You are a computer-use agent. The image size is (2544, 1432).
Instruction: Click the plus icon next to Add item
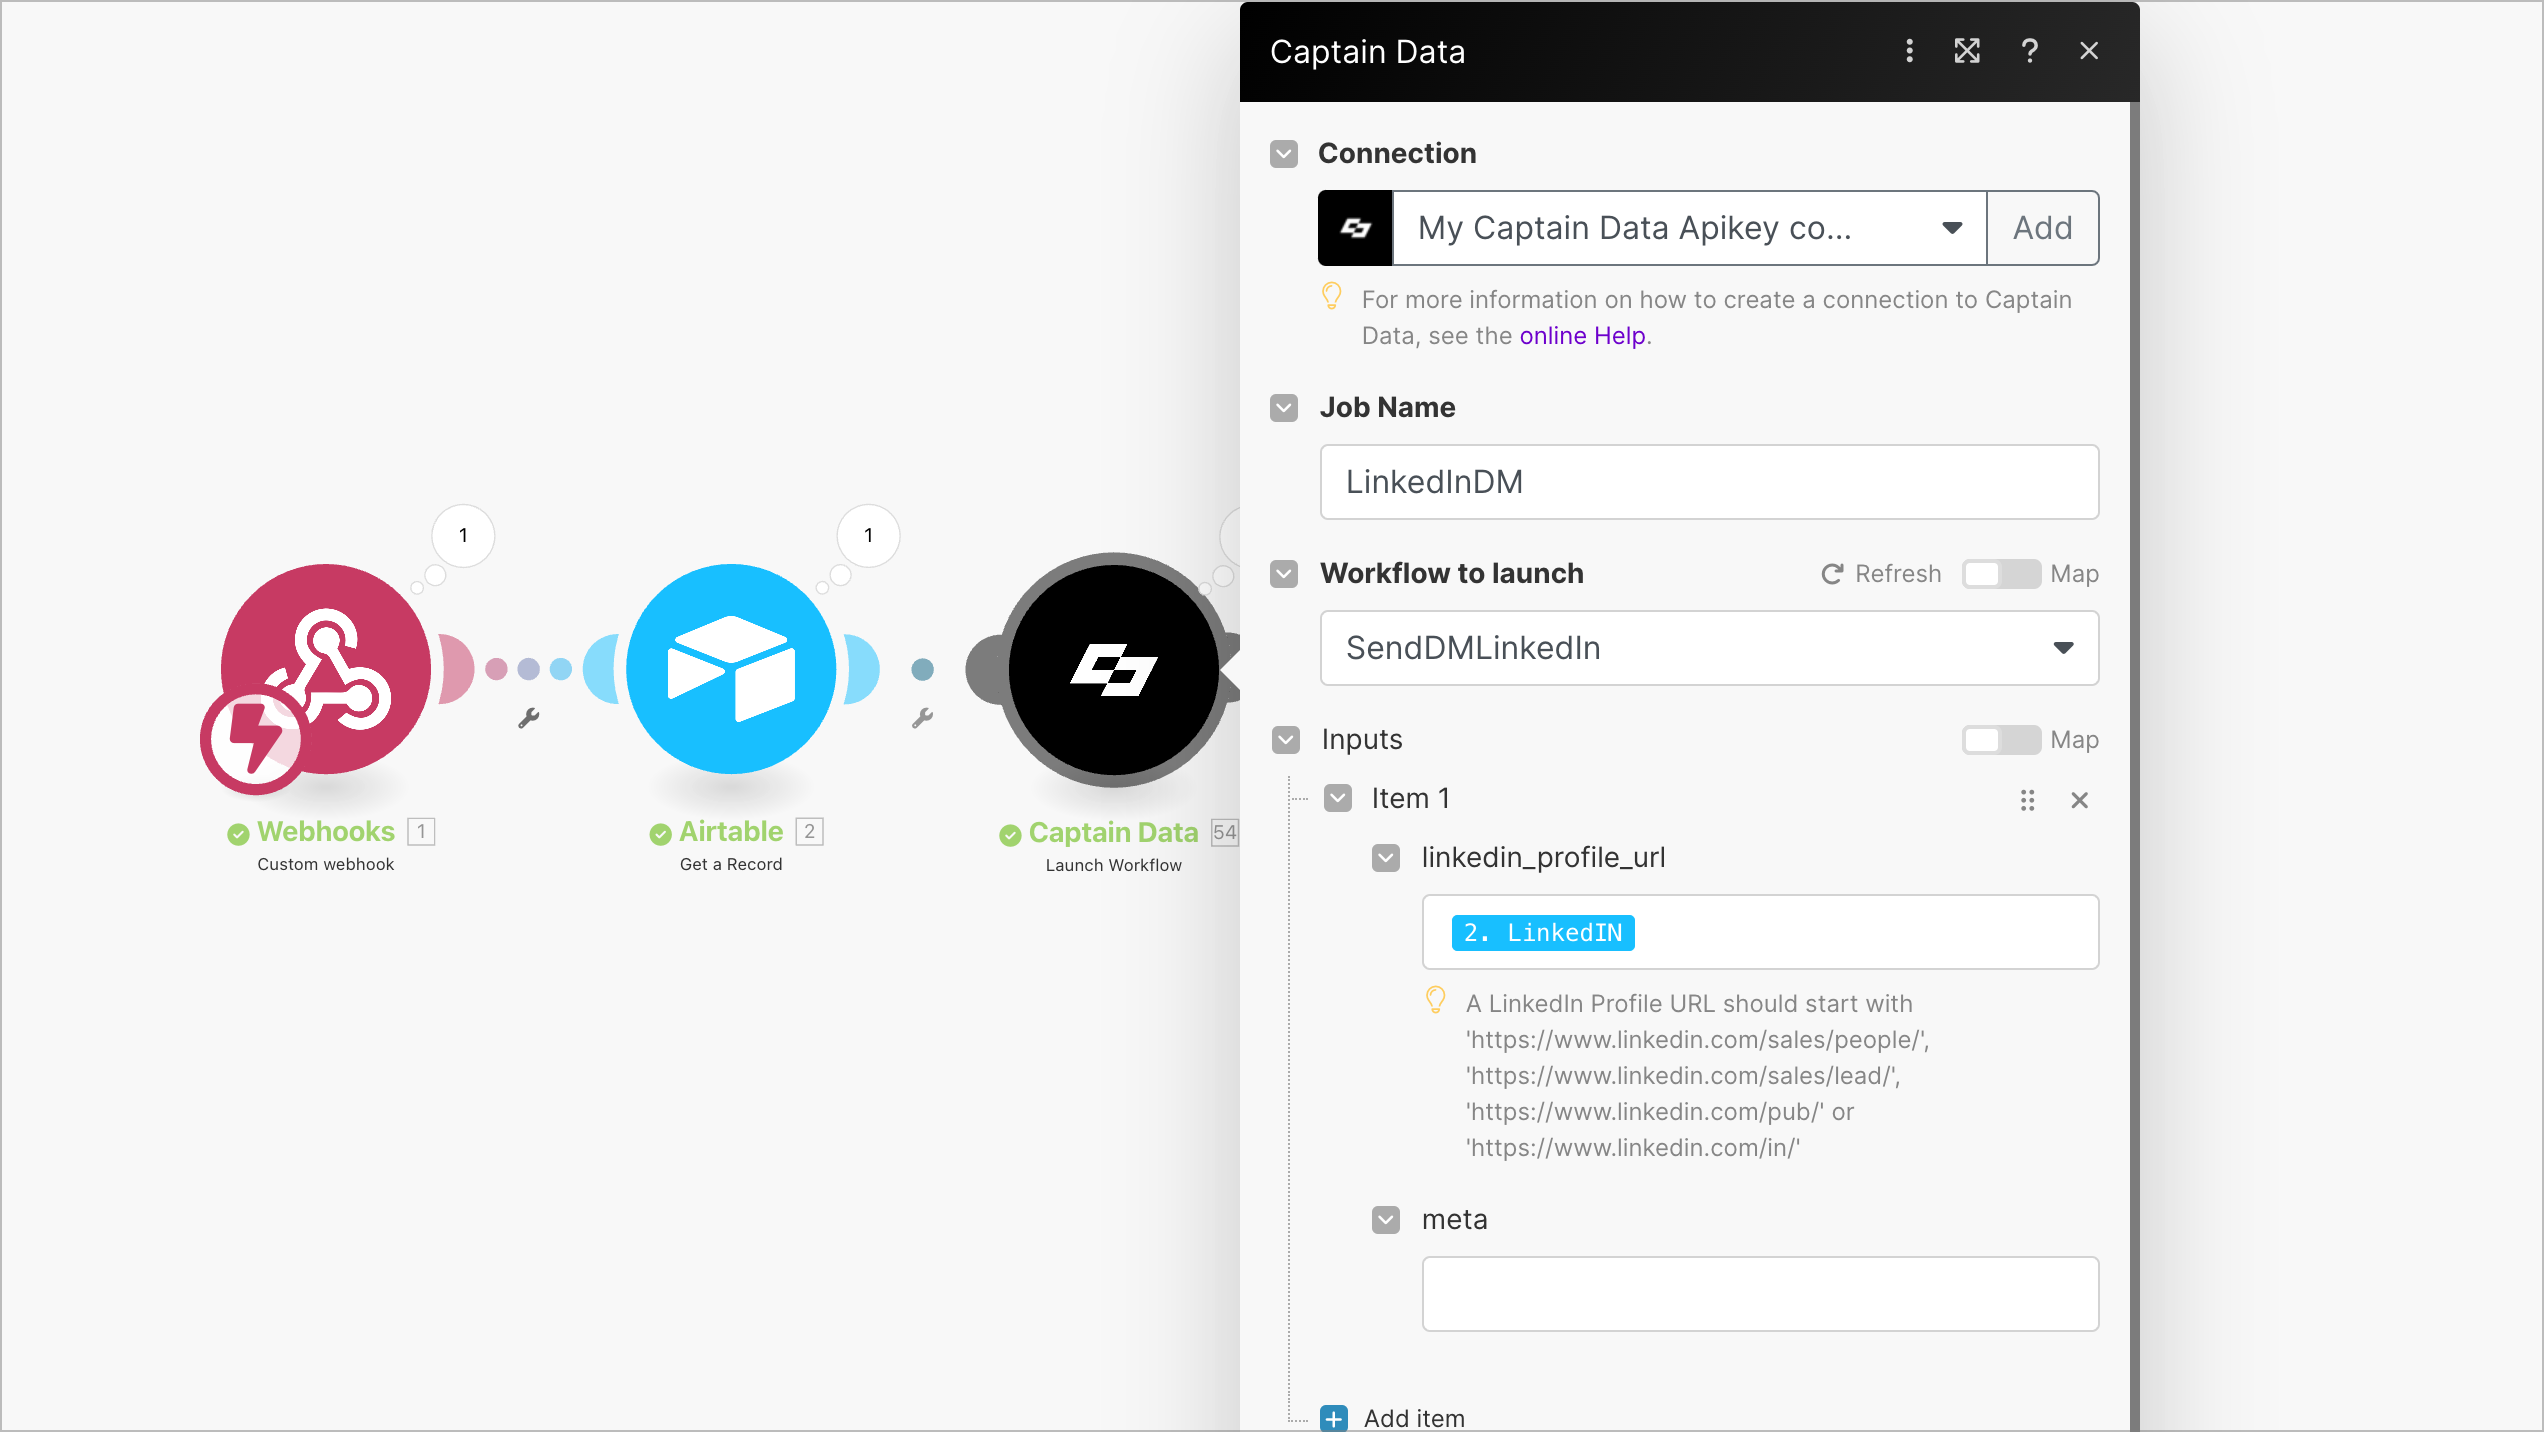(1334, 1418)
